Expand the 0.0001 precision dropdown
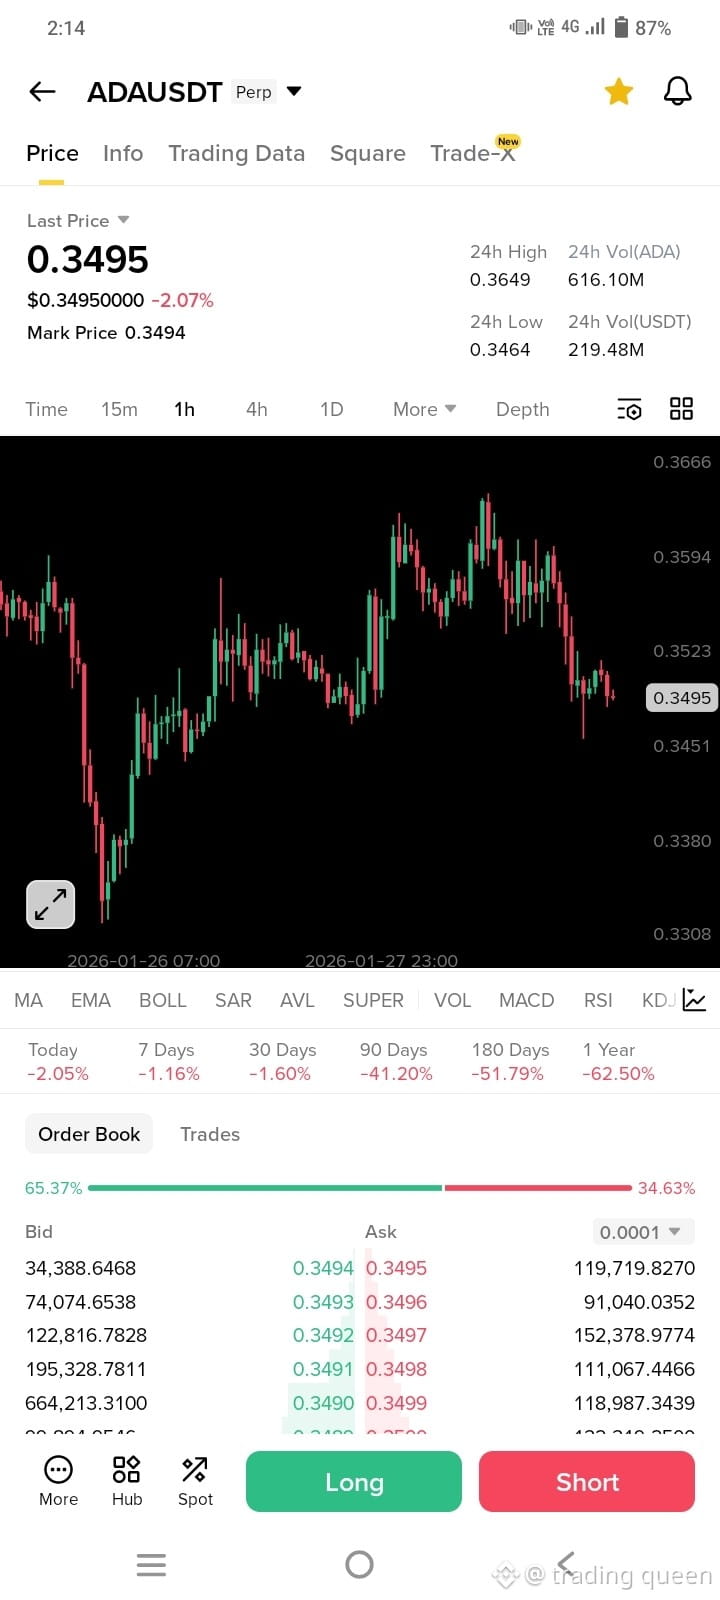 pos(643,1232)
